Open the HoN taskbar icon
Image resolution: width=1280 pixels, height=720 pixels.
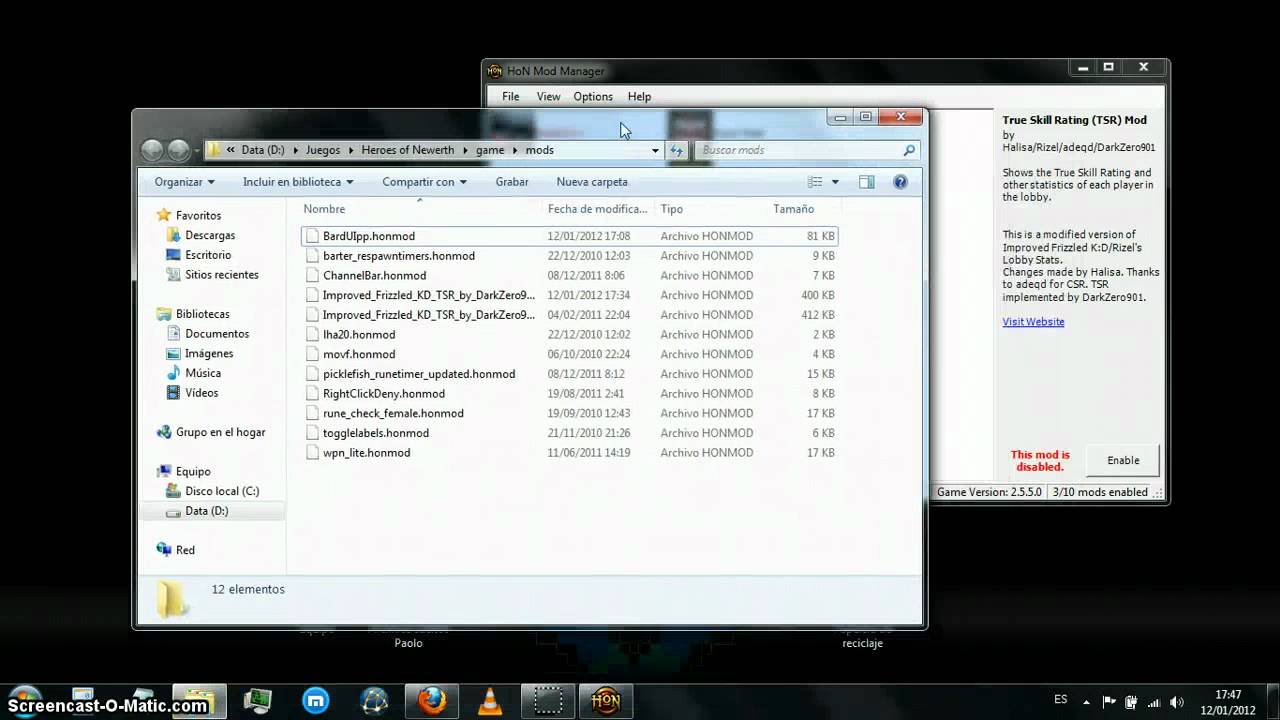tap(606, 701)
